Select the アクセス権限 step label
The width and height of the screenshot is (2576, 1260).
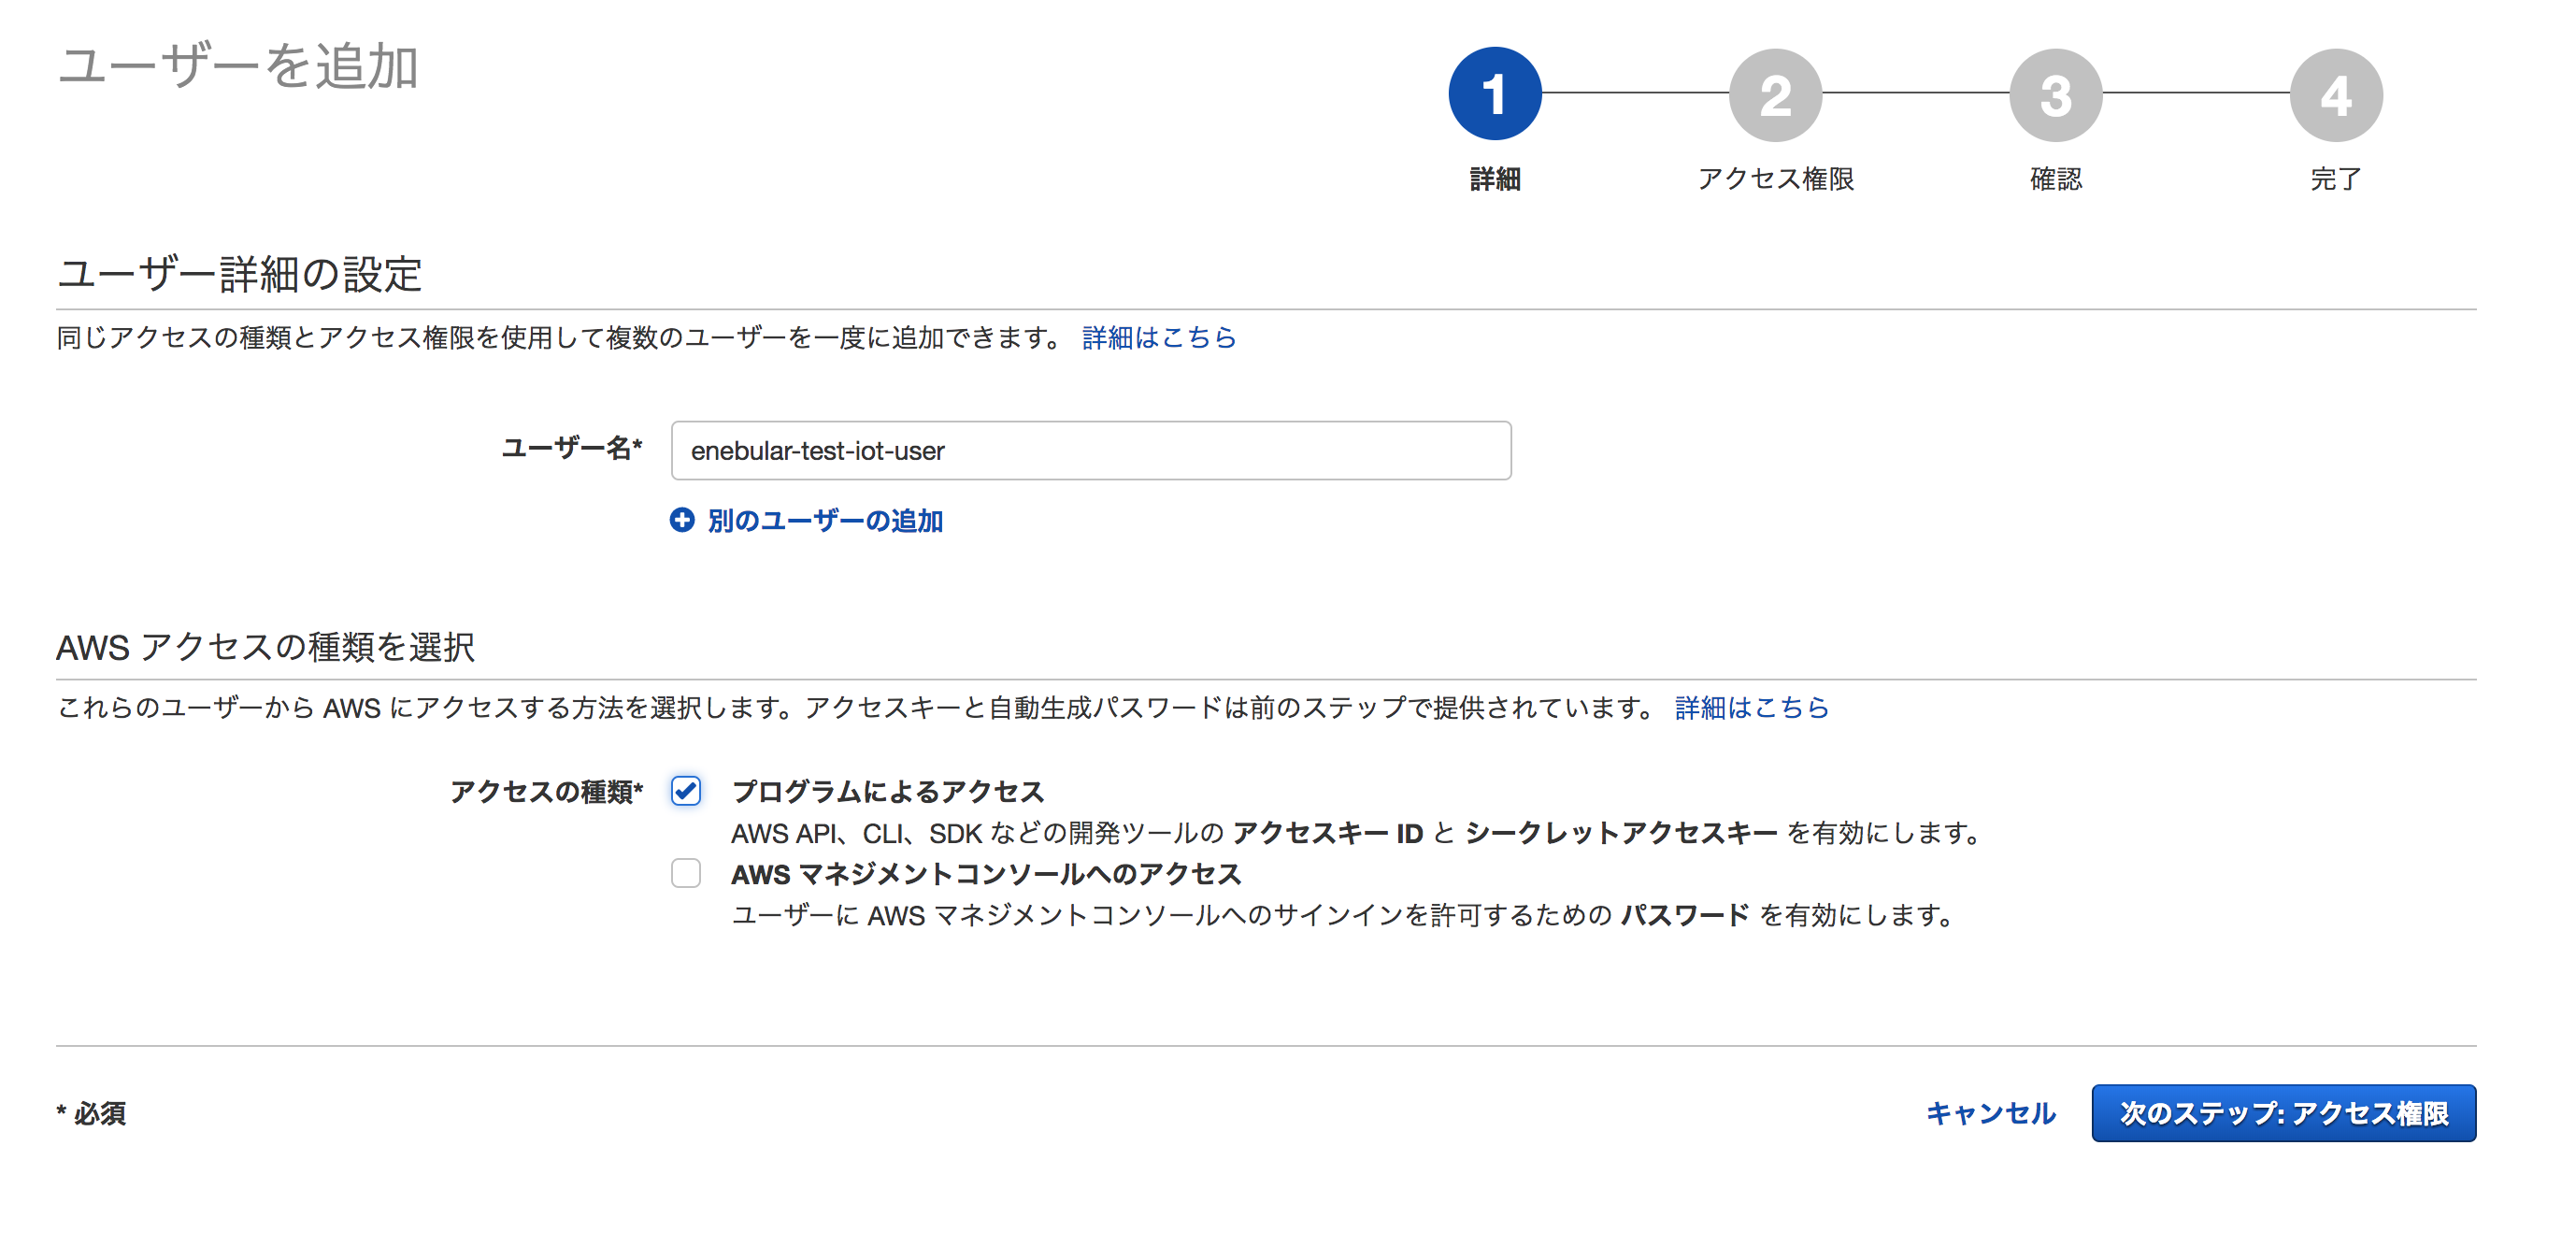(x=1775, y=179)
